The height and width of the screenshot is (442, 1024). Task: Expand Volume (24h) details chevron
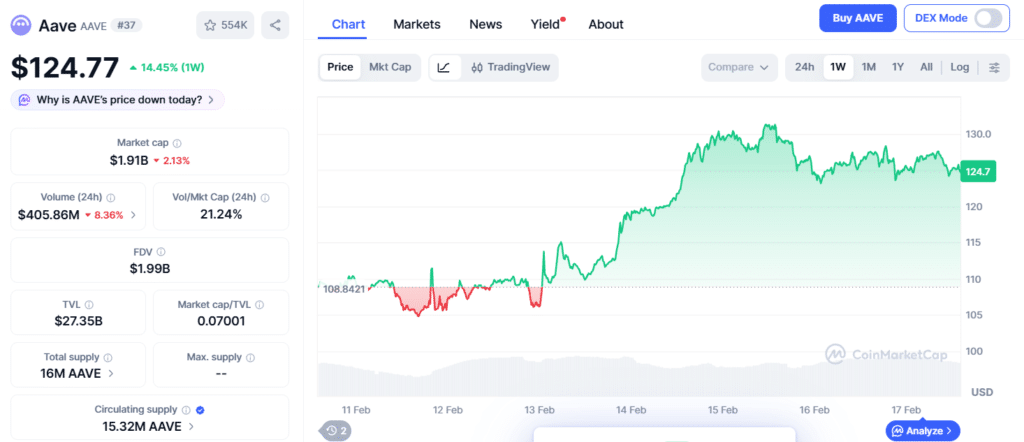pos(133,215)
